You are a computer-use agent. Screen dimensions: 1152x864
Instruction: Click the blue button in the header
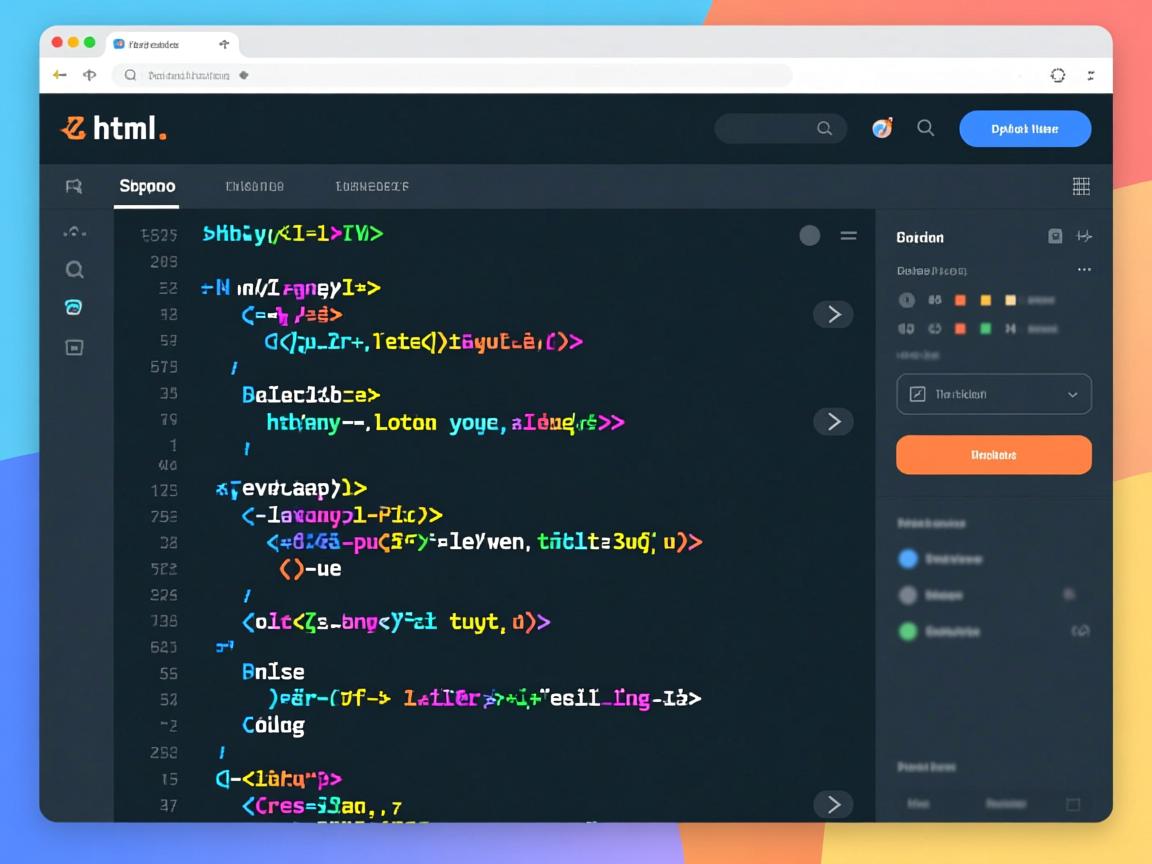point(1024,129)
